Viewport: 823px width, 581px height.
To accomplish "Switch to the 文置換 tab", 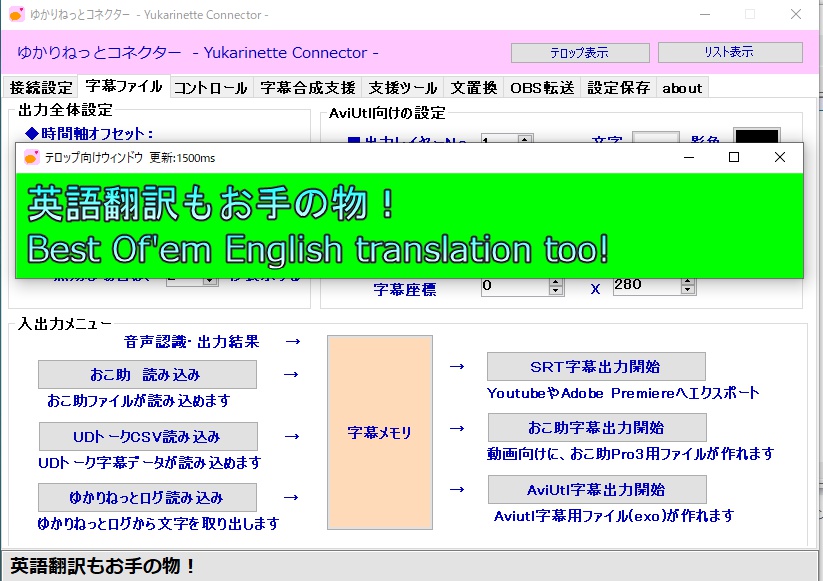I will [x=473, y=87].
